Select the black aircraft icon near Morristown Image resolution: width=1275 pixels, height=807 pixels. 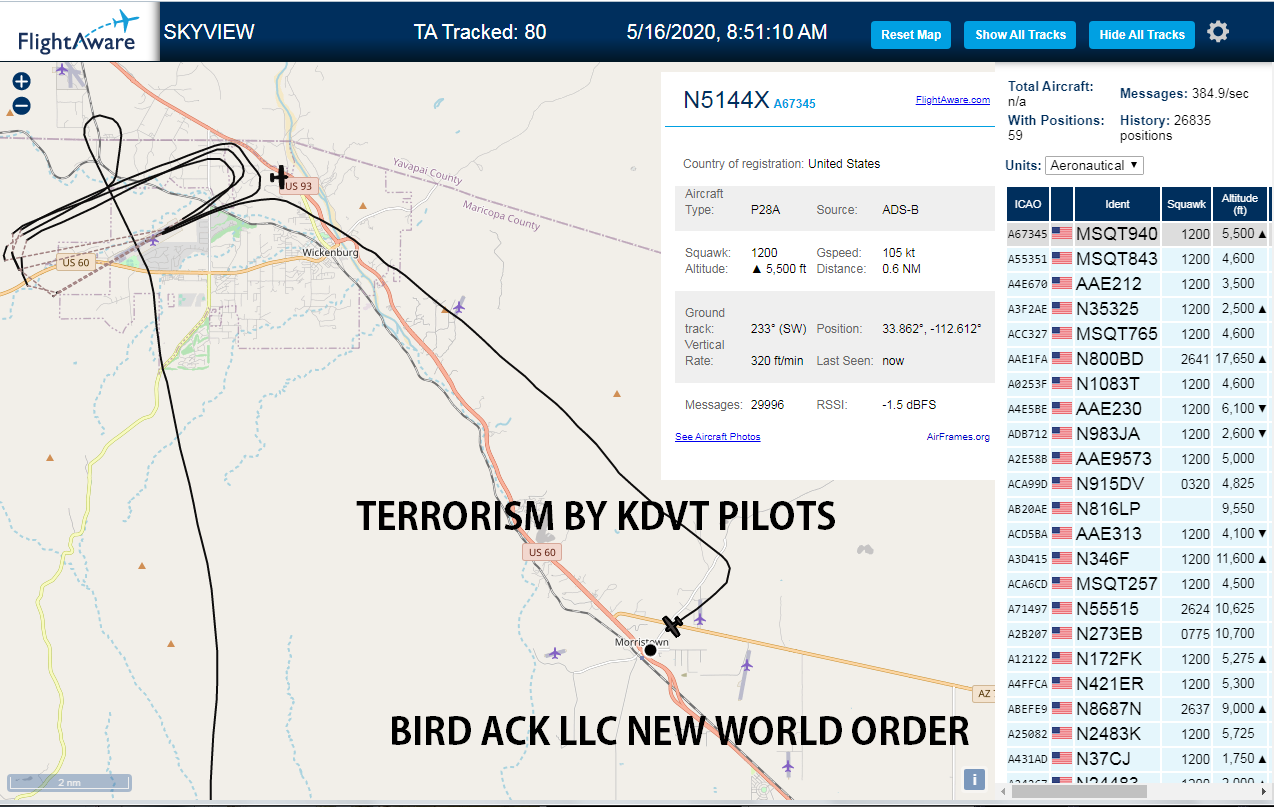click(673, 626)
